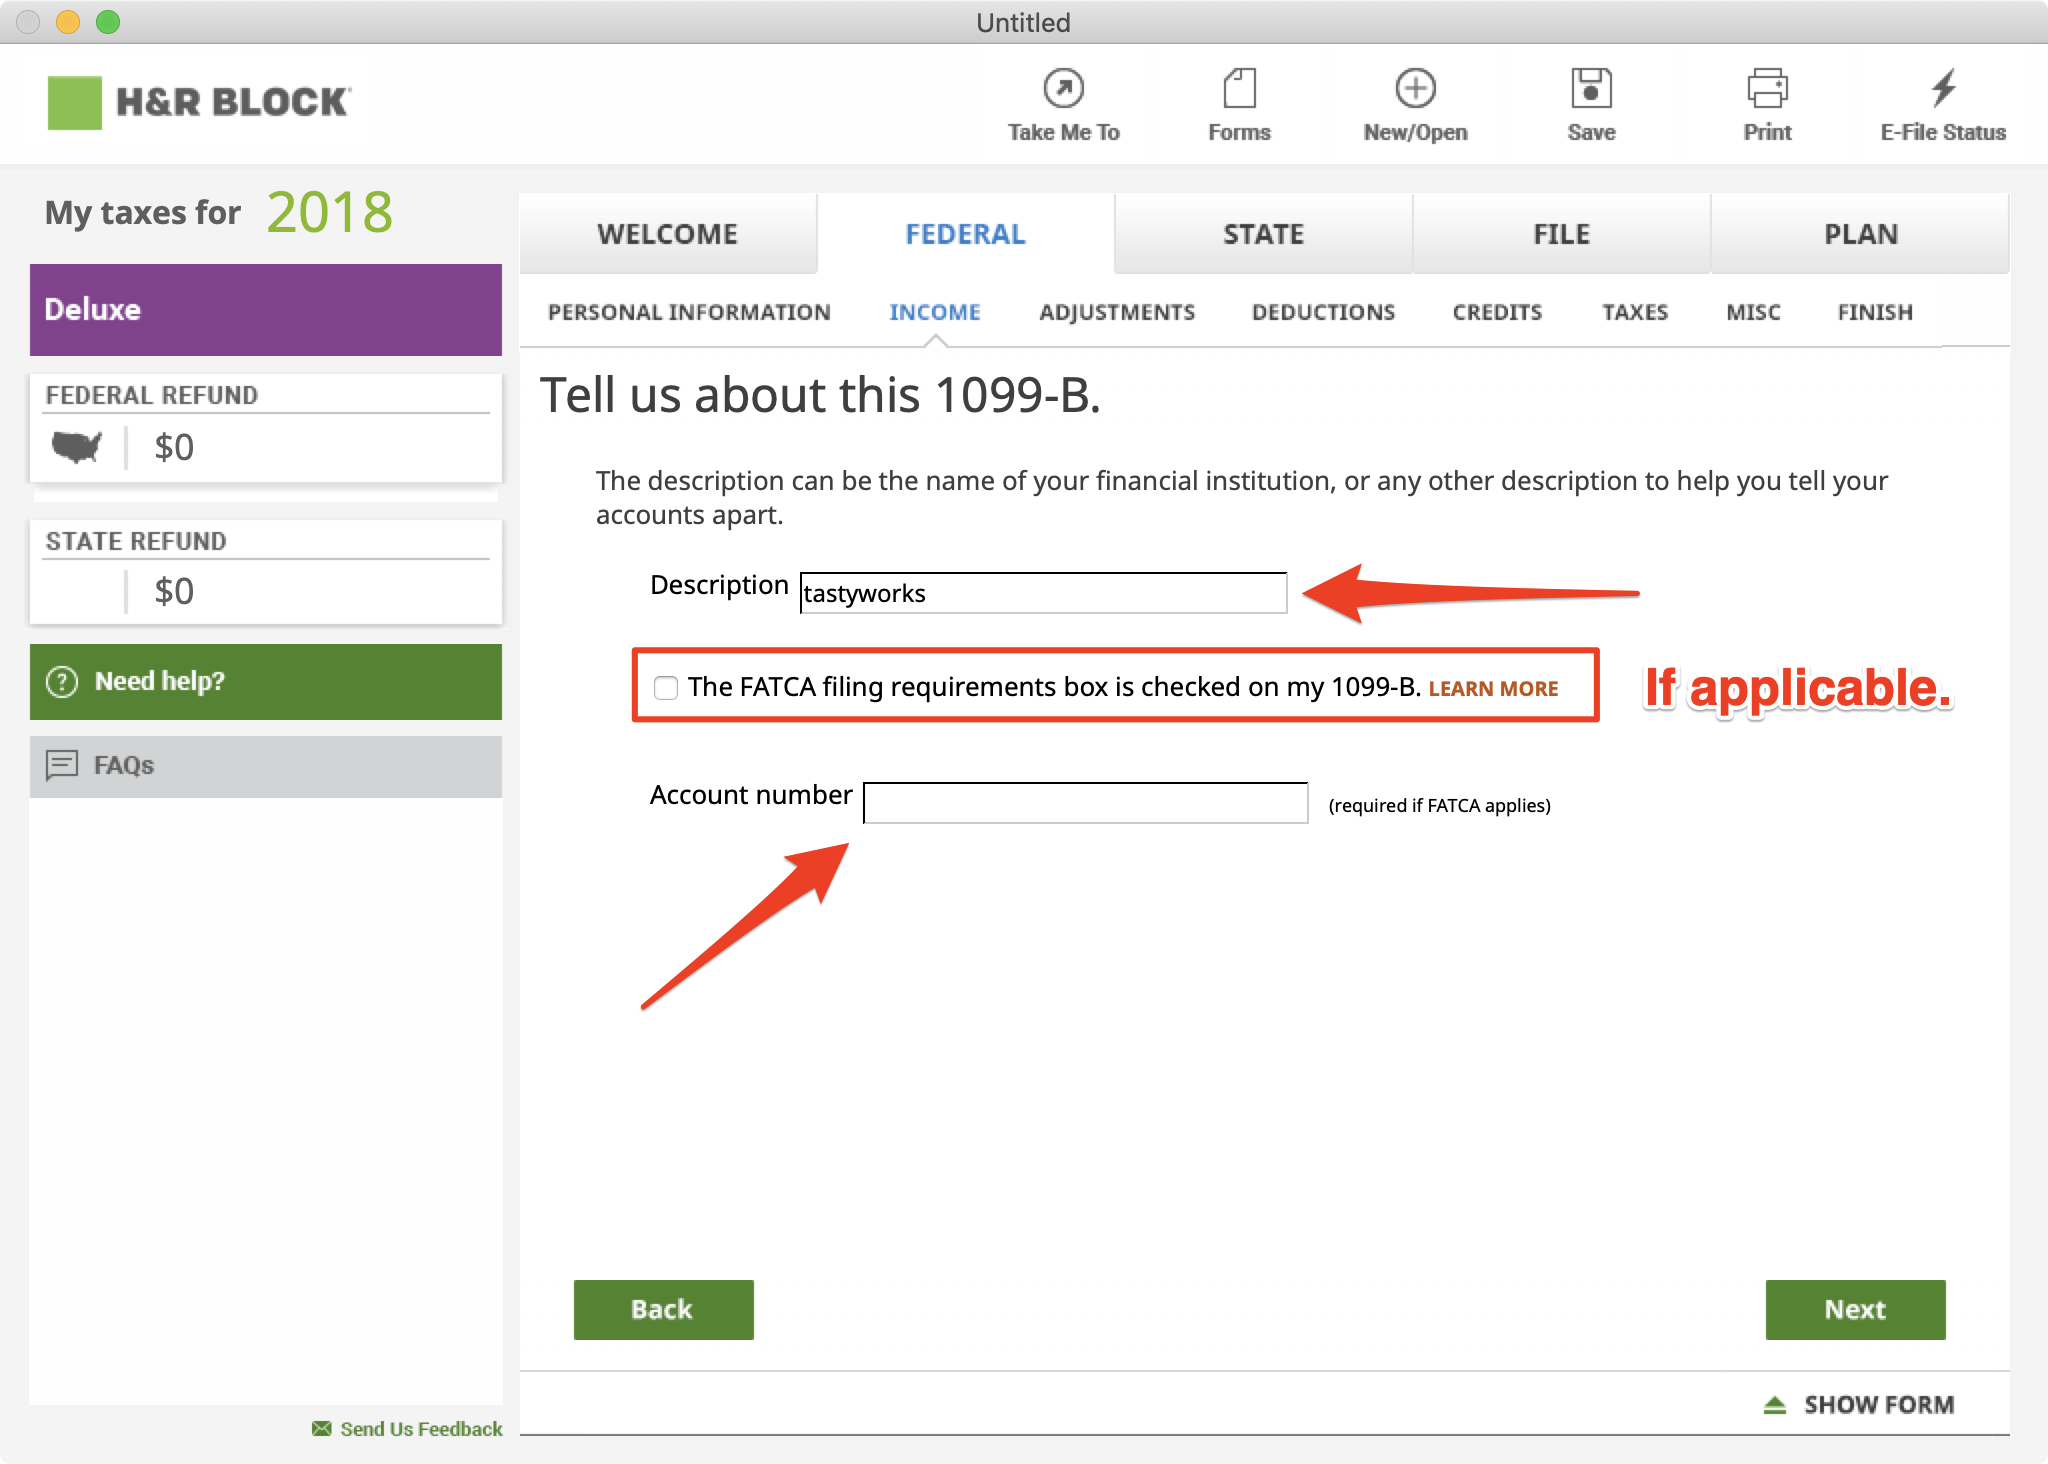Select the Description field showing tastyworks

(1043, 592)
